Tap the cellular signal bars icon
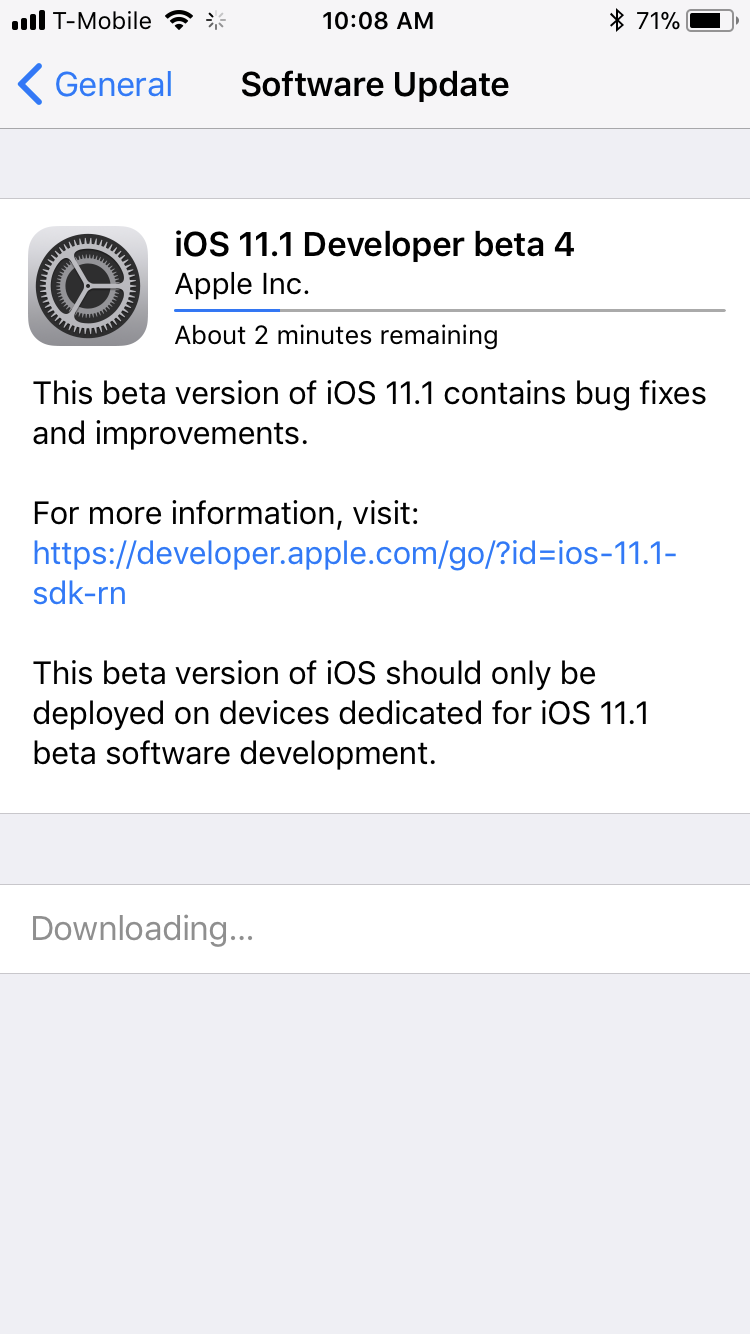 pos(30,21)
